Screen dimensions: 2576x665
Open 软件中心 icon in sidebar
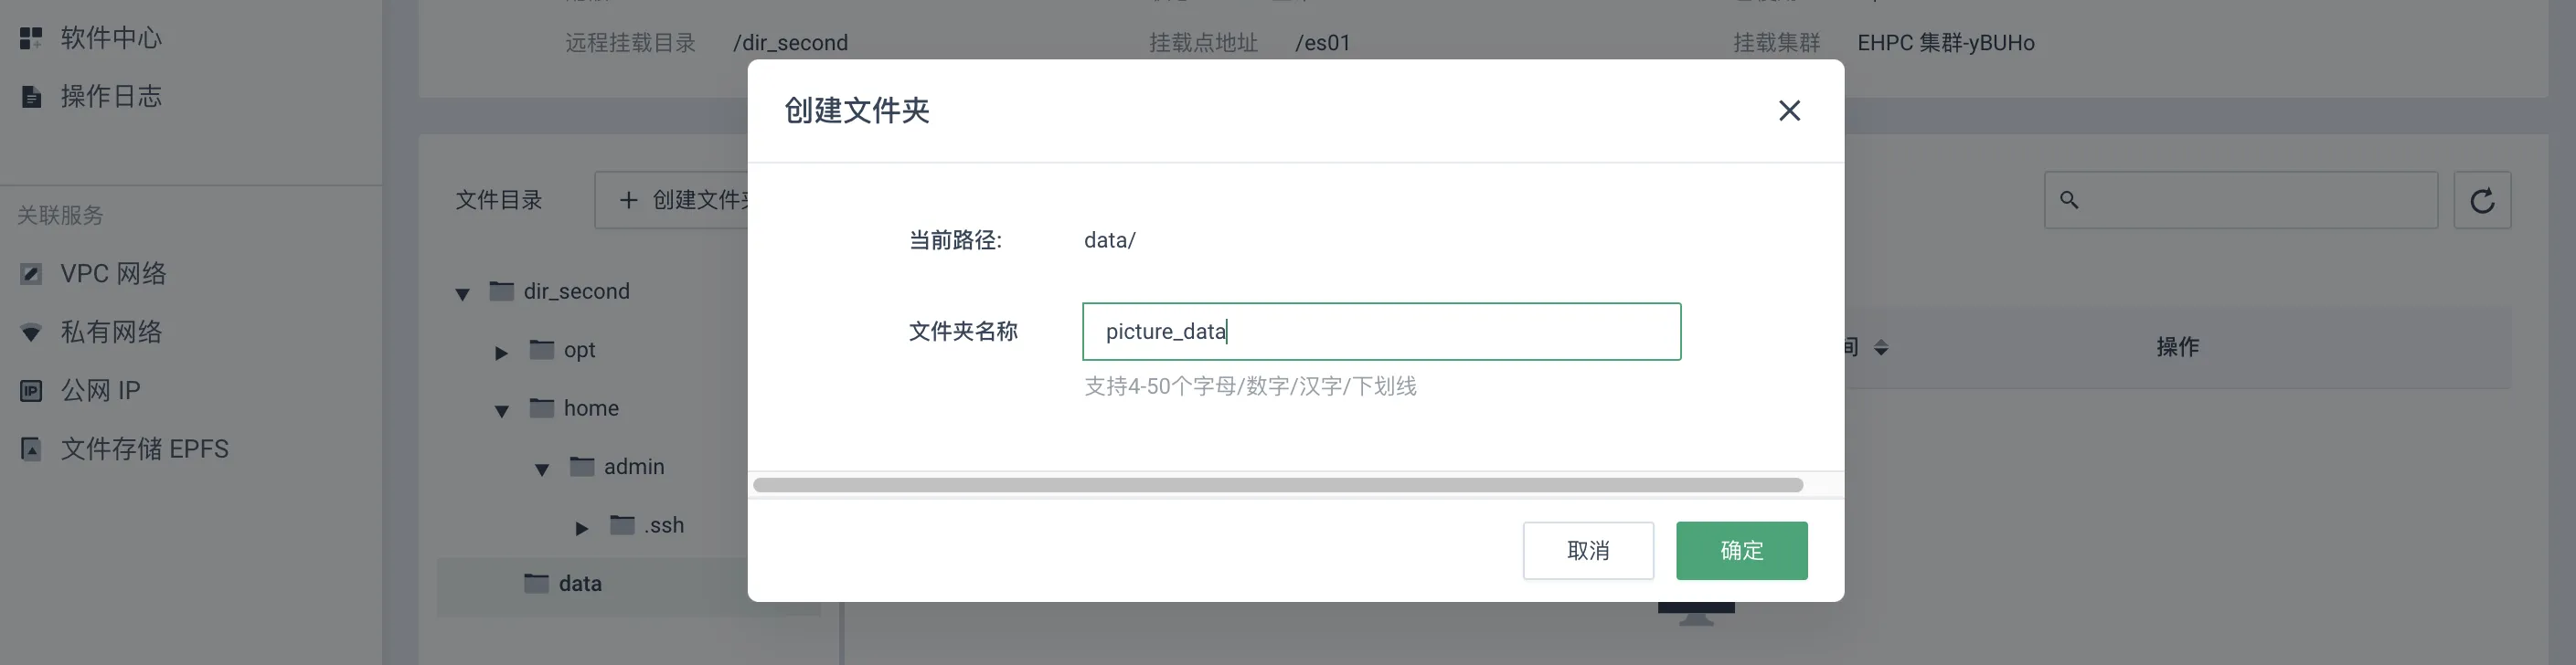point(31,38)
